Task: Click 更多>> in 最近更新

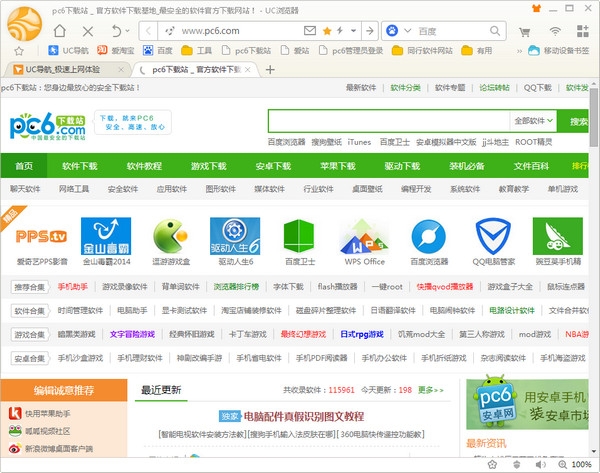Action: pyautogui.click(x=431, y=390)
